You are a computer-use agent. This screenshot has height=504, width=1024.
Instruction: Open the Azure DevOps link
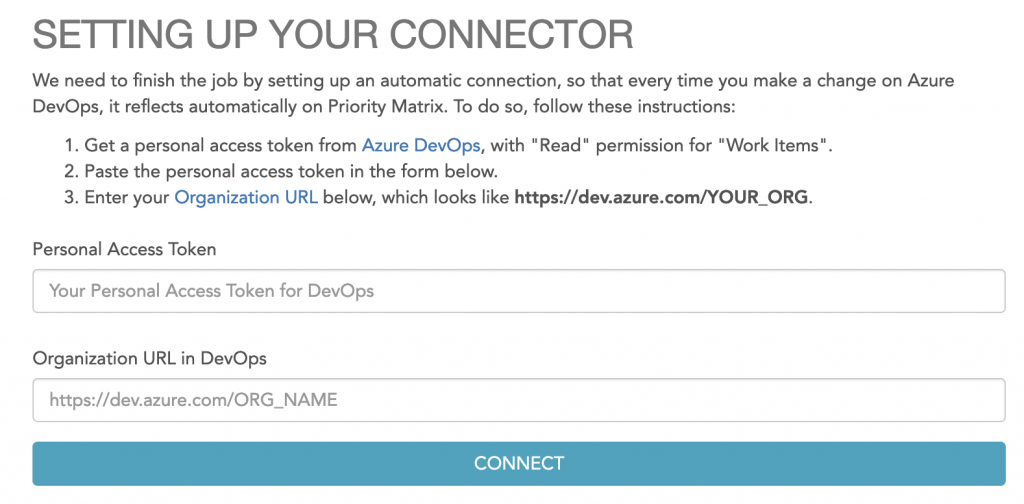pos(423,145)
